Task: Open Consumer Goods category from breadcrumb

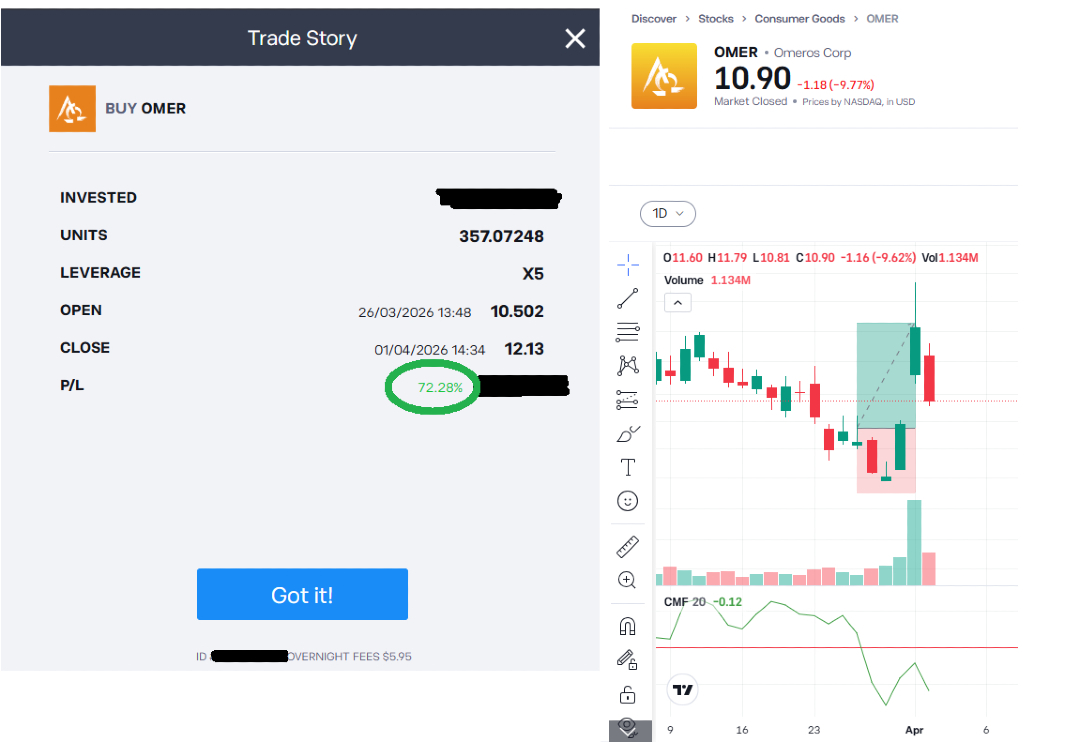Action: 800,18
